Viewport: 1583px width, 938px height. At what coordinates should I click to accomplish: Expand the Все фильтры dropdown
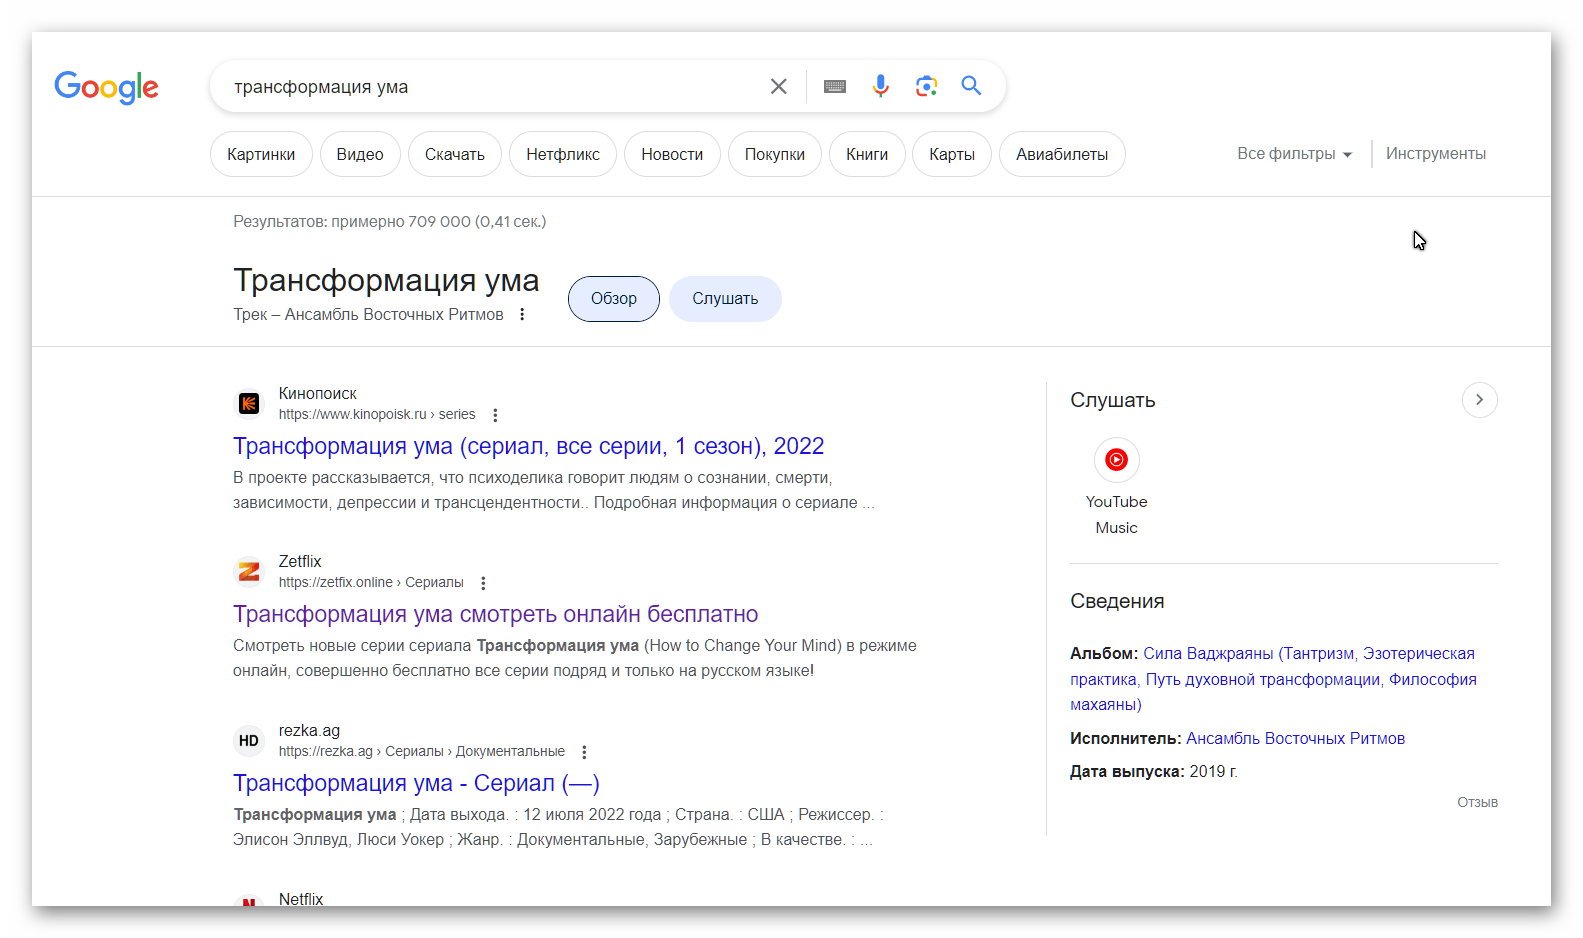pyautogui.click(x=1294, y=154)
